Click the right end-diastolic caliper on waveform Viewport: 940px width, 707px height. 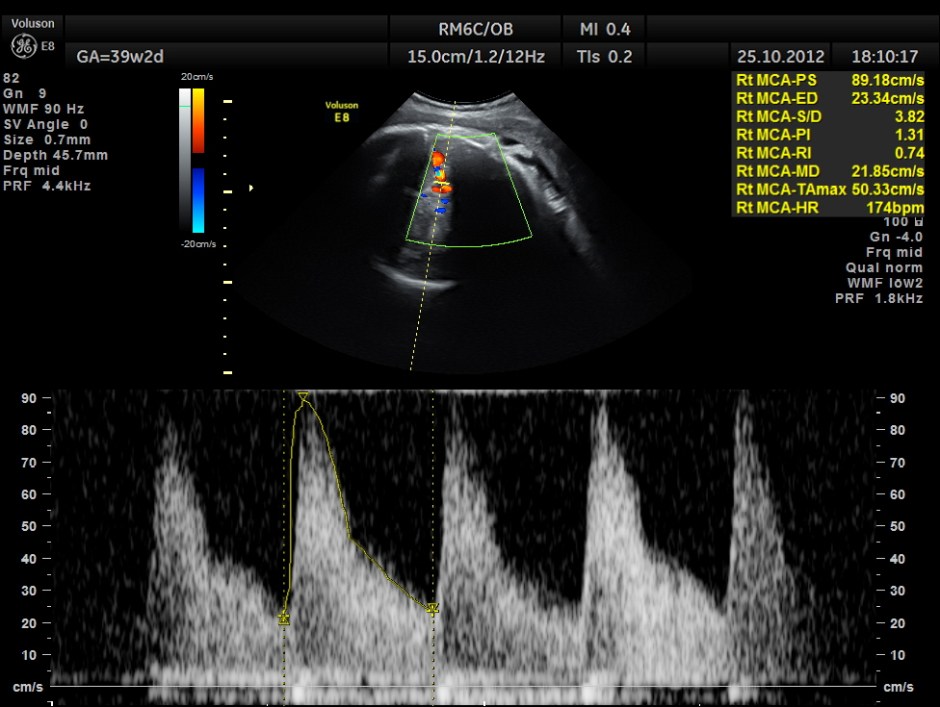point(432,608)
